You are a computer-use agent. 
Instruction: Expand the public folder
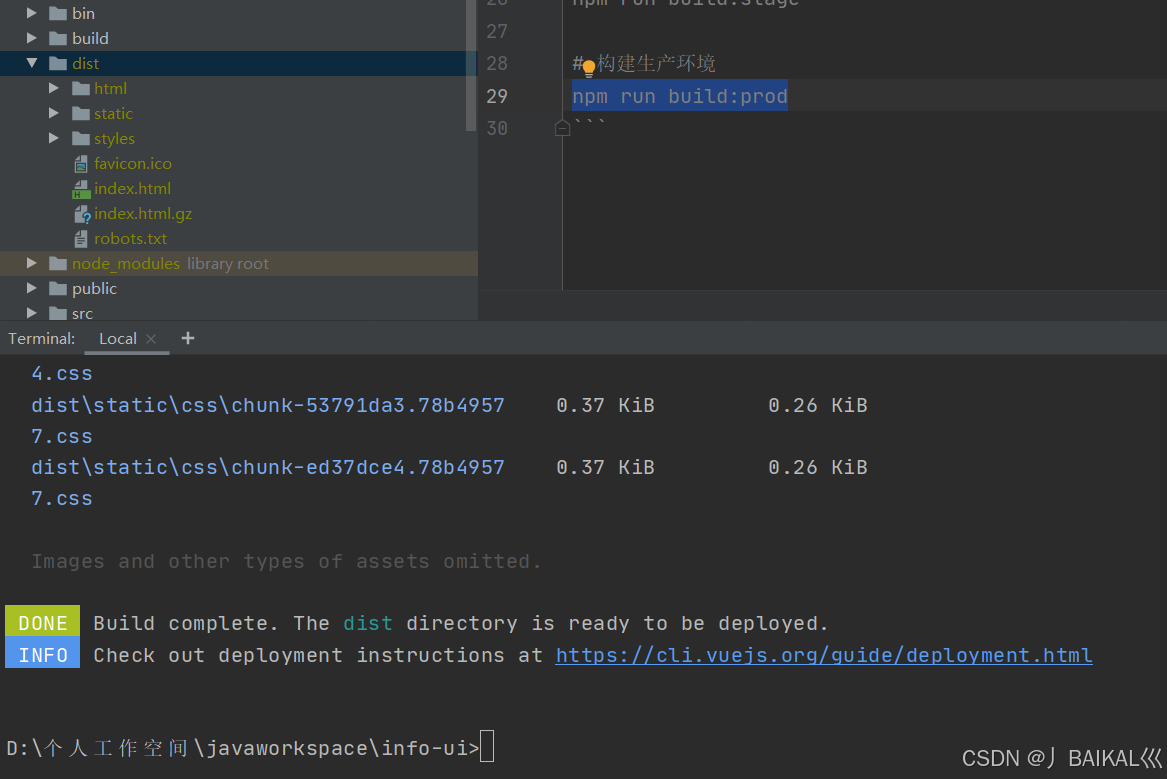coord(31,288)
